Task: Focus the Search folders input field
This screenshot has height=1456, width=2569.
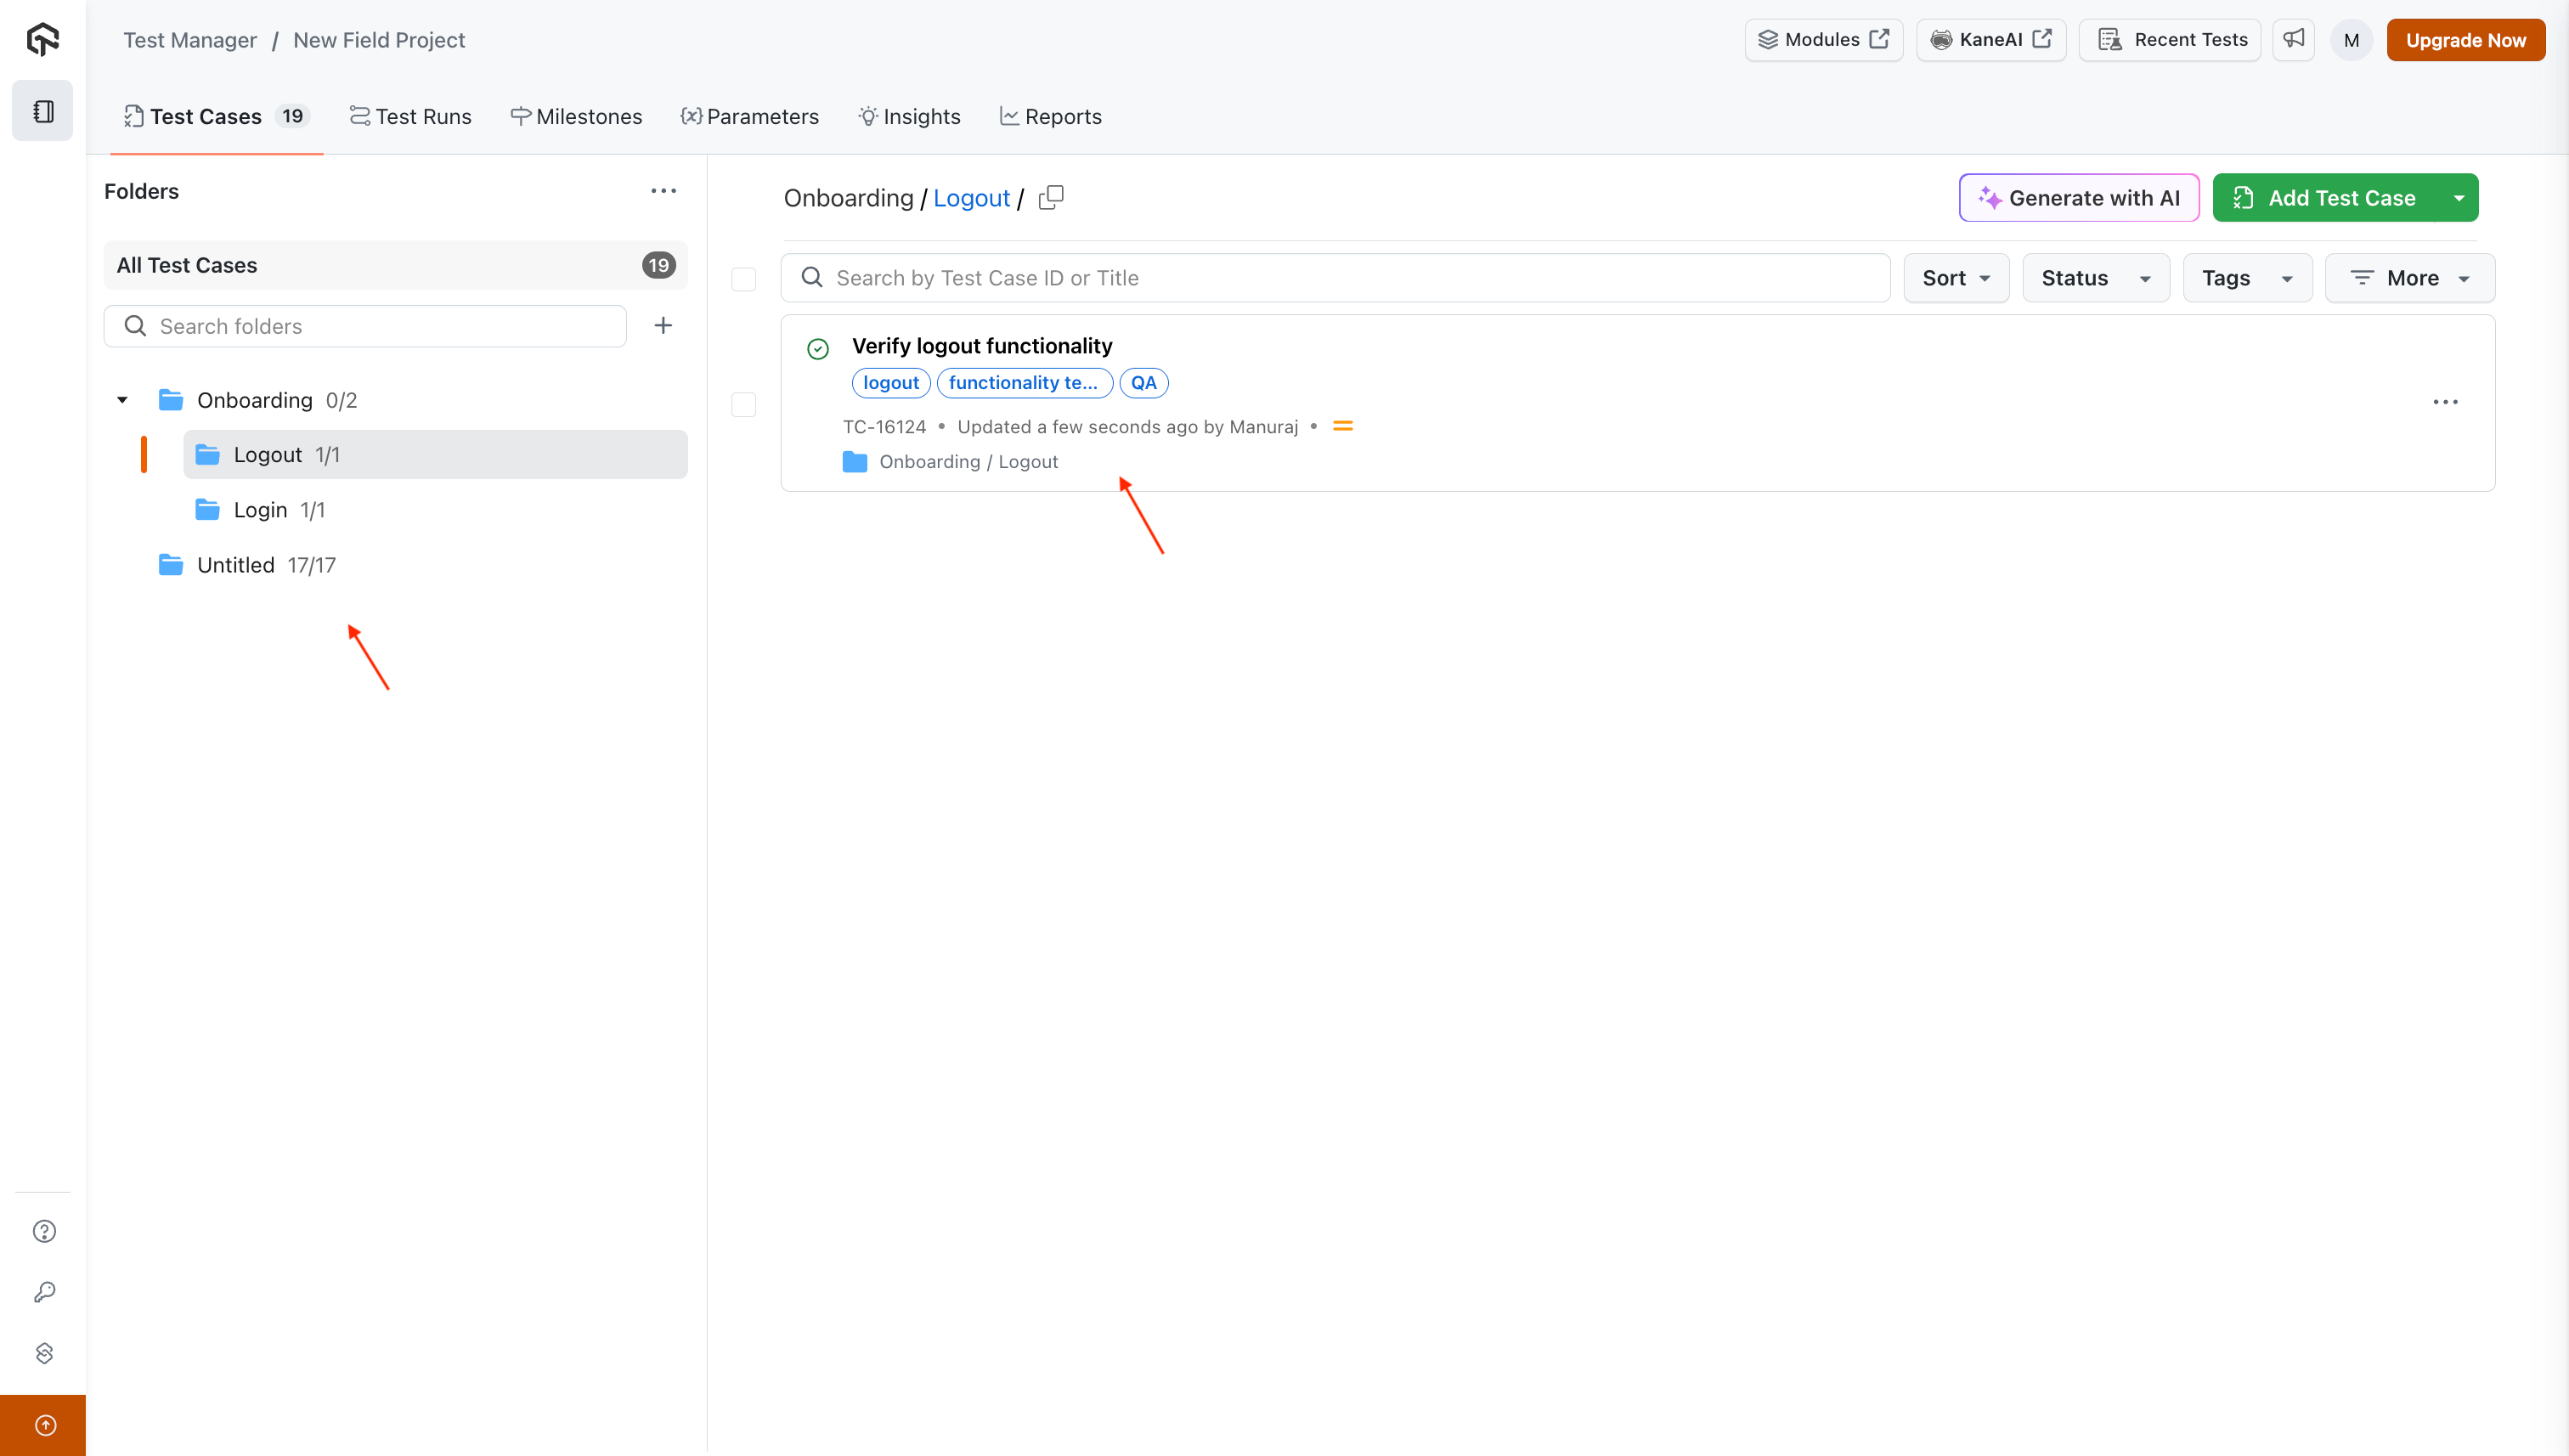Action: [380, 326]
